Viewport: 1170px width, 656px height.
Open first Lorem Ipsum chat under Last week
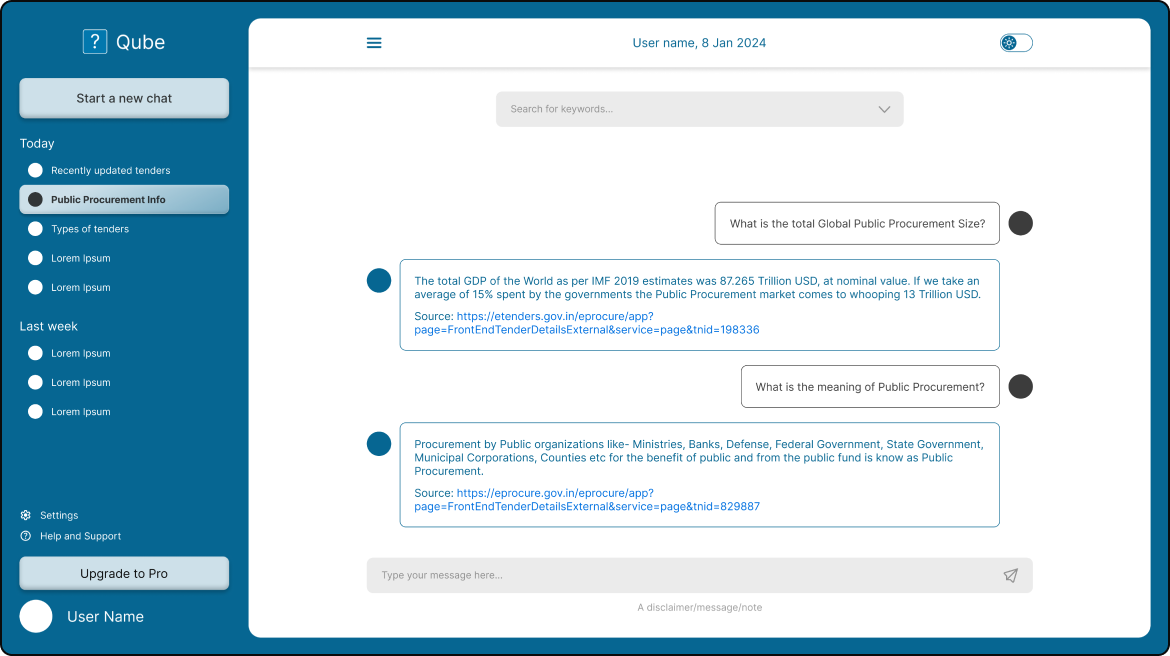click(80, 353)
